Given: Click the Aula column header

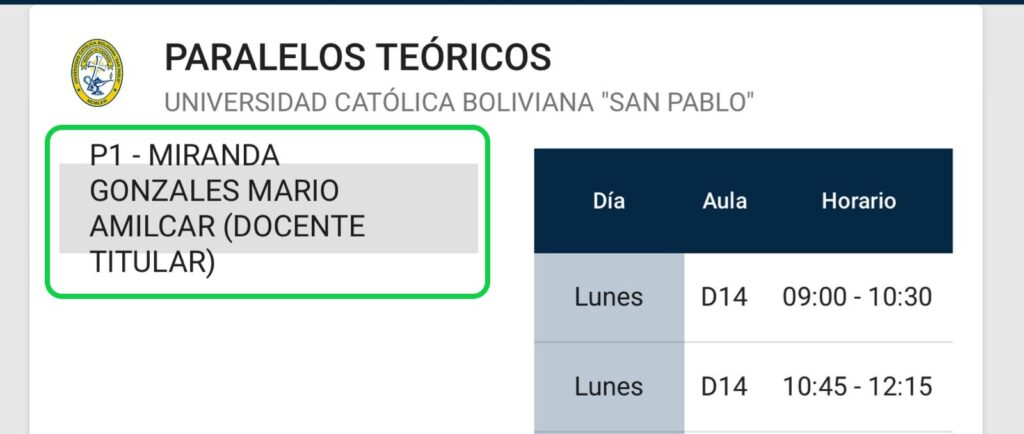Looking at the screenshot, I should tap(724, 201).
